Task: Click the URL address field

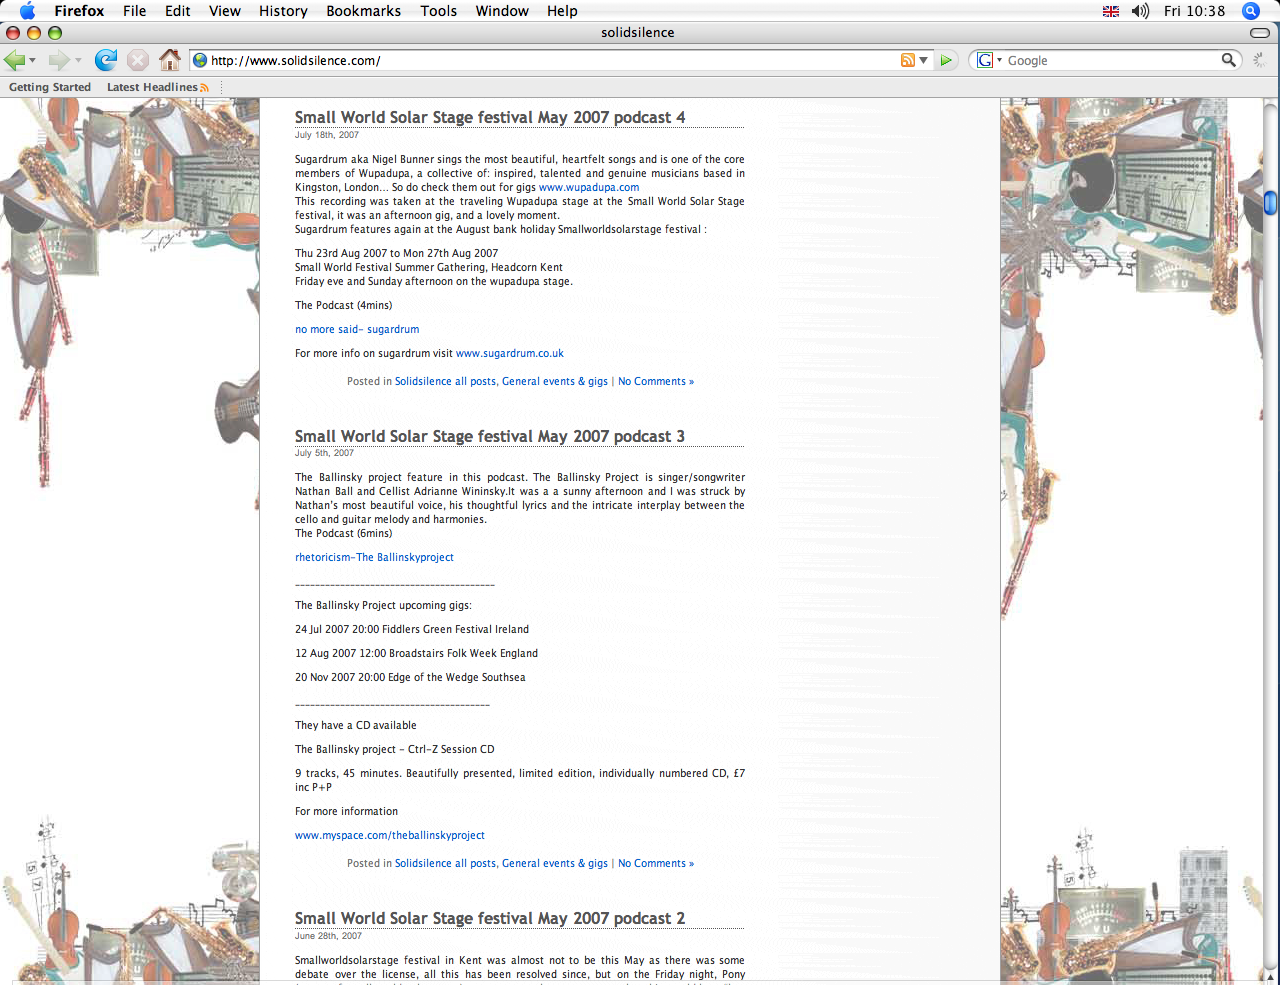Action: tap(550, 60)
